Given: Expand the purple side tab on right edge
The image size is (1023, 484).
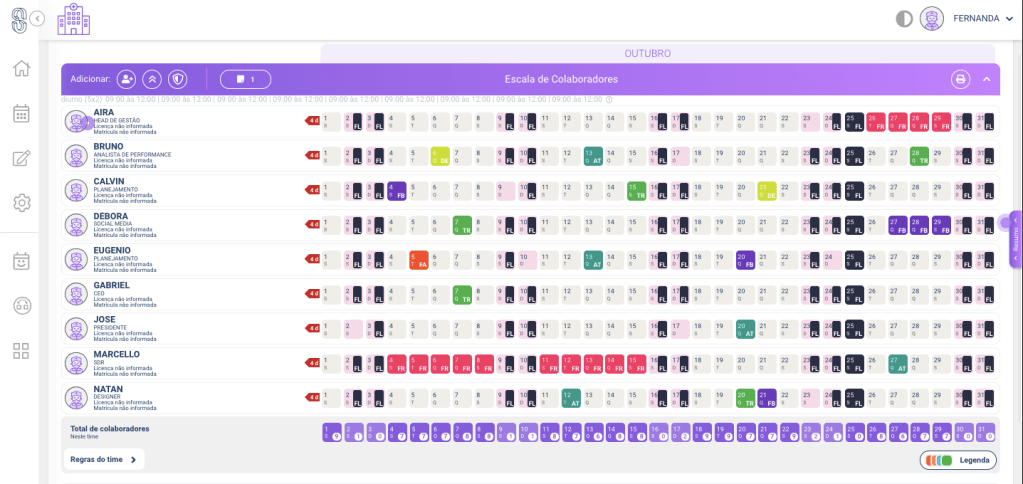Looking at the screenshot, I should coord(1015,237).
